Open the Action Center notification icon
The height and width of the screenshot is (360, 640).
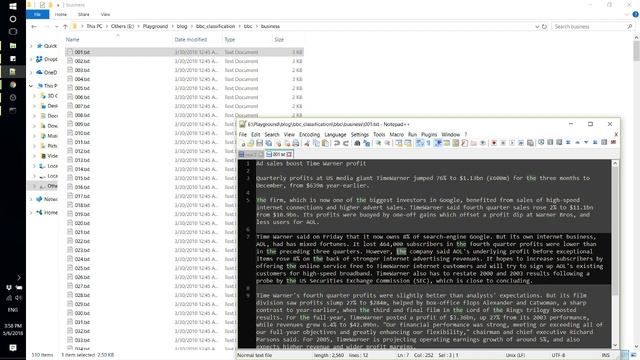coord(13,348)
